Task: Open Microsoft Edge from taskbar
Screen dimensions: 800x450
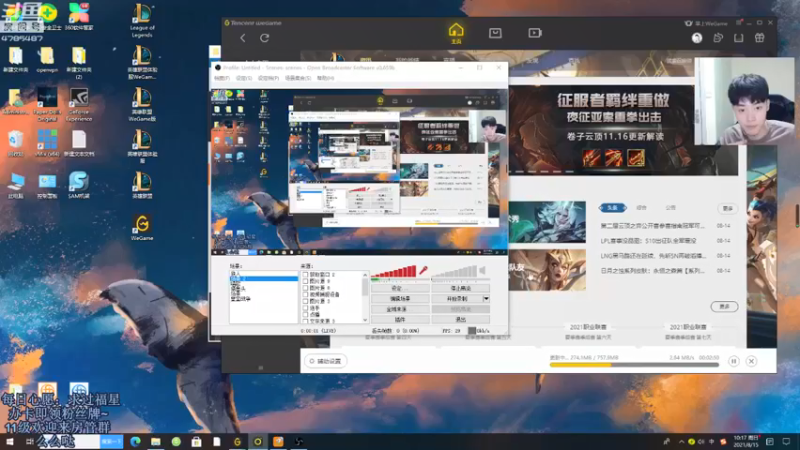Action: (x=135, y=442)
